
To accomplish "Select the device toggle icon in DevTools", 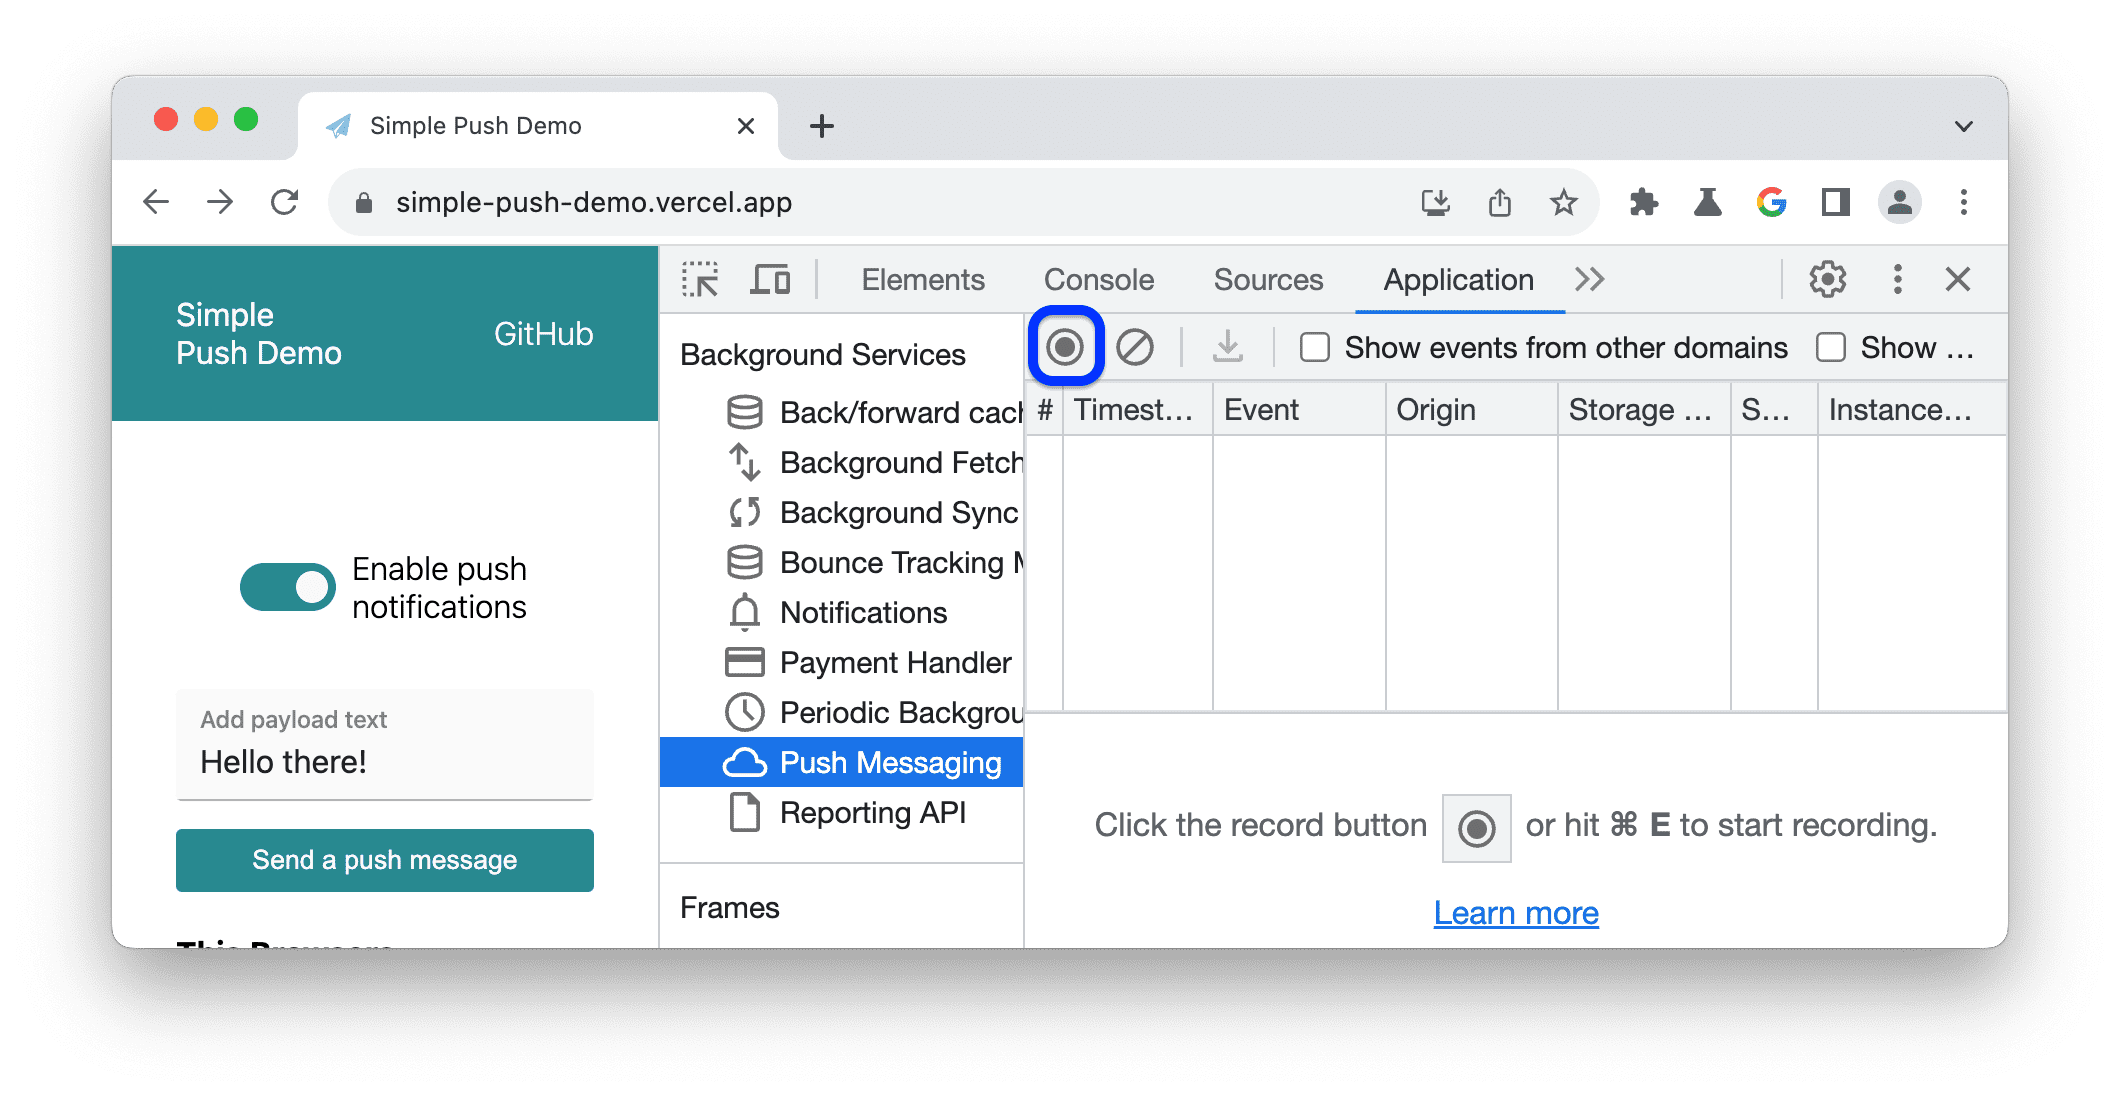I will (770, 280).
